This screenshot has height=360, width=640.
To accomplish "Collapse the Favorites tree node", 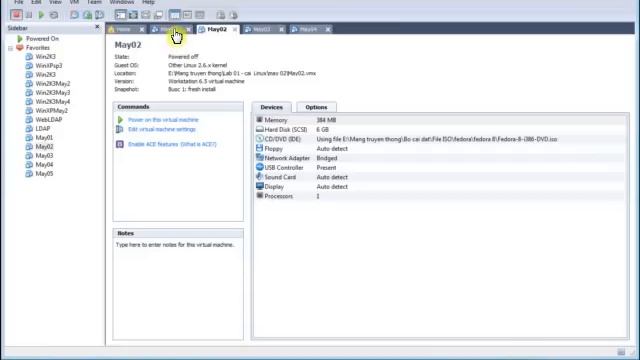I will pos(11,48).
